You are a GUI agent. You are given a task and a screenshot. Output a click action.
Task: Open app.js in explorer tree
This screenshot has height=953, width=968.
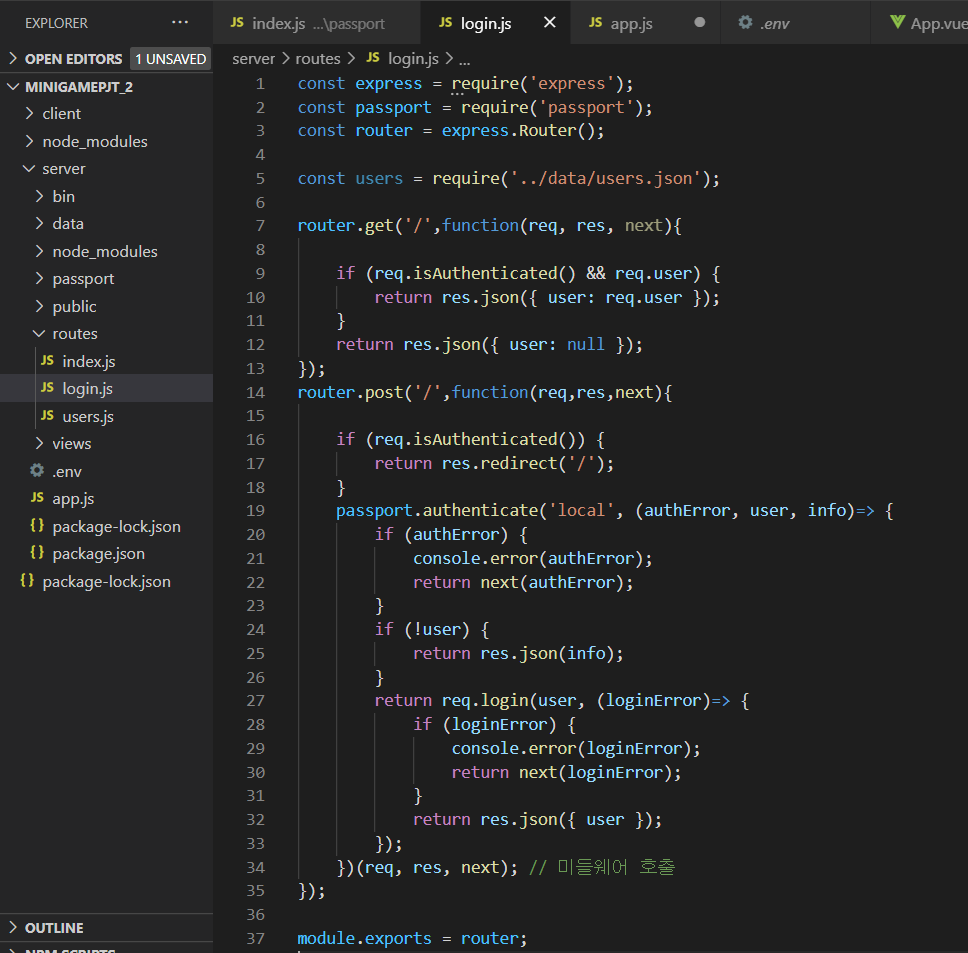pyautogui.click(x=106, y=498)
